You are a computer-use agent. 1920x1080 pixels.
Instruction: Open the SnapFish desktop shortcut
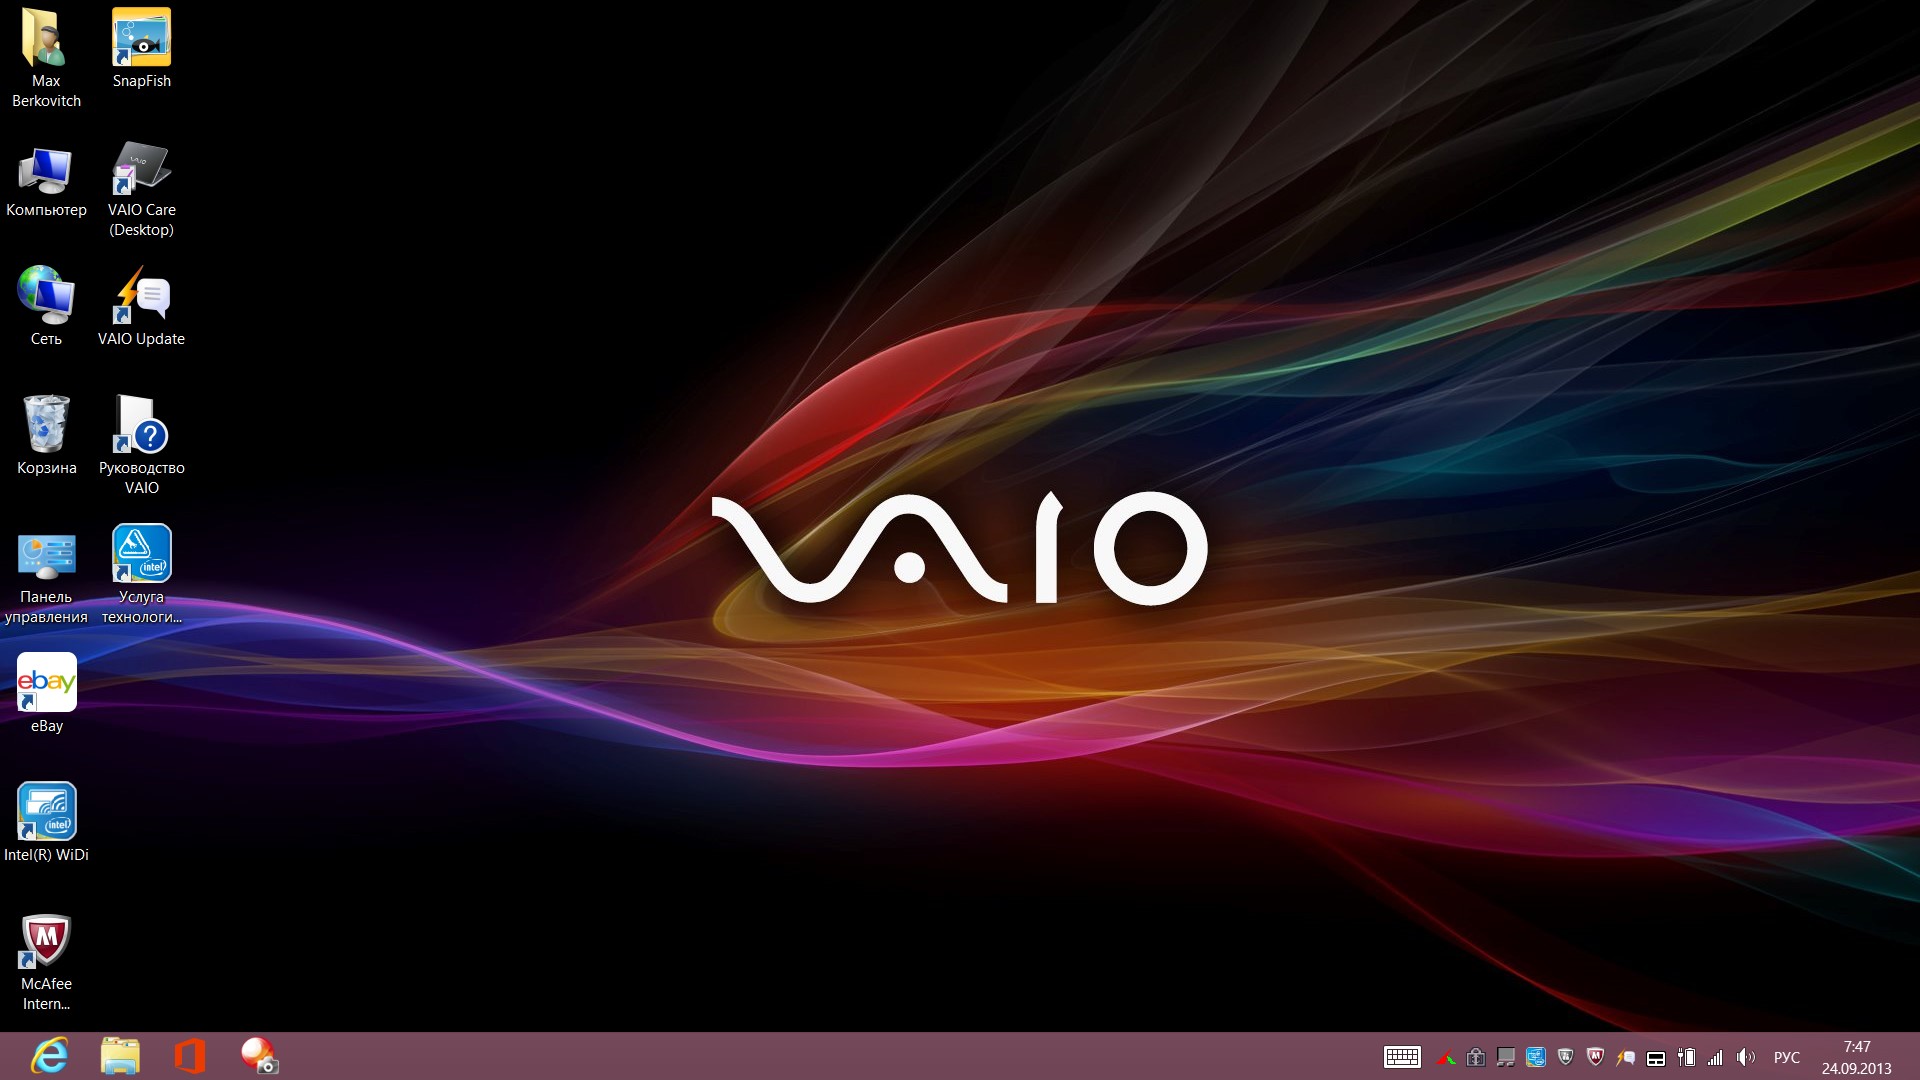141,40
